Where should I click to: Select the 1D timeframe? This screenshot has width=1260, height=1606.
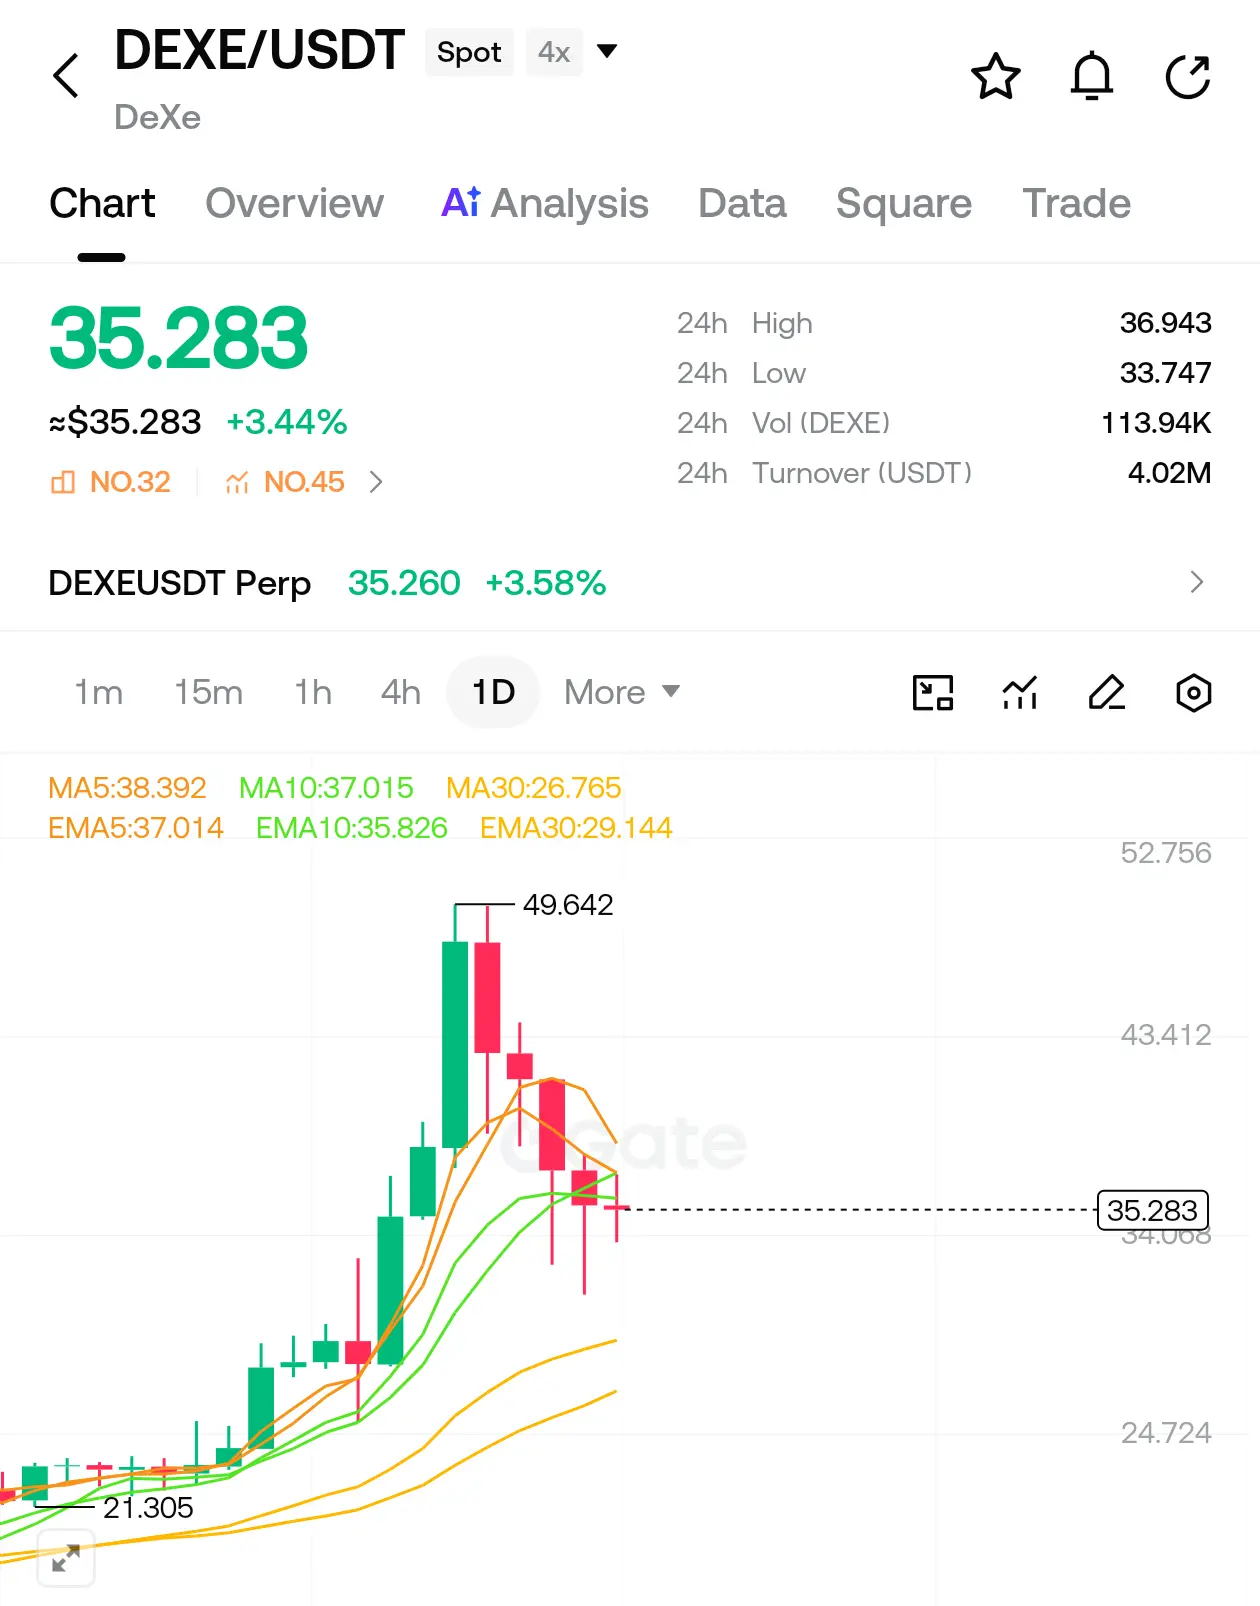click(x=493, y=692)
